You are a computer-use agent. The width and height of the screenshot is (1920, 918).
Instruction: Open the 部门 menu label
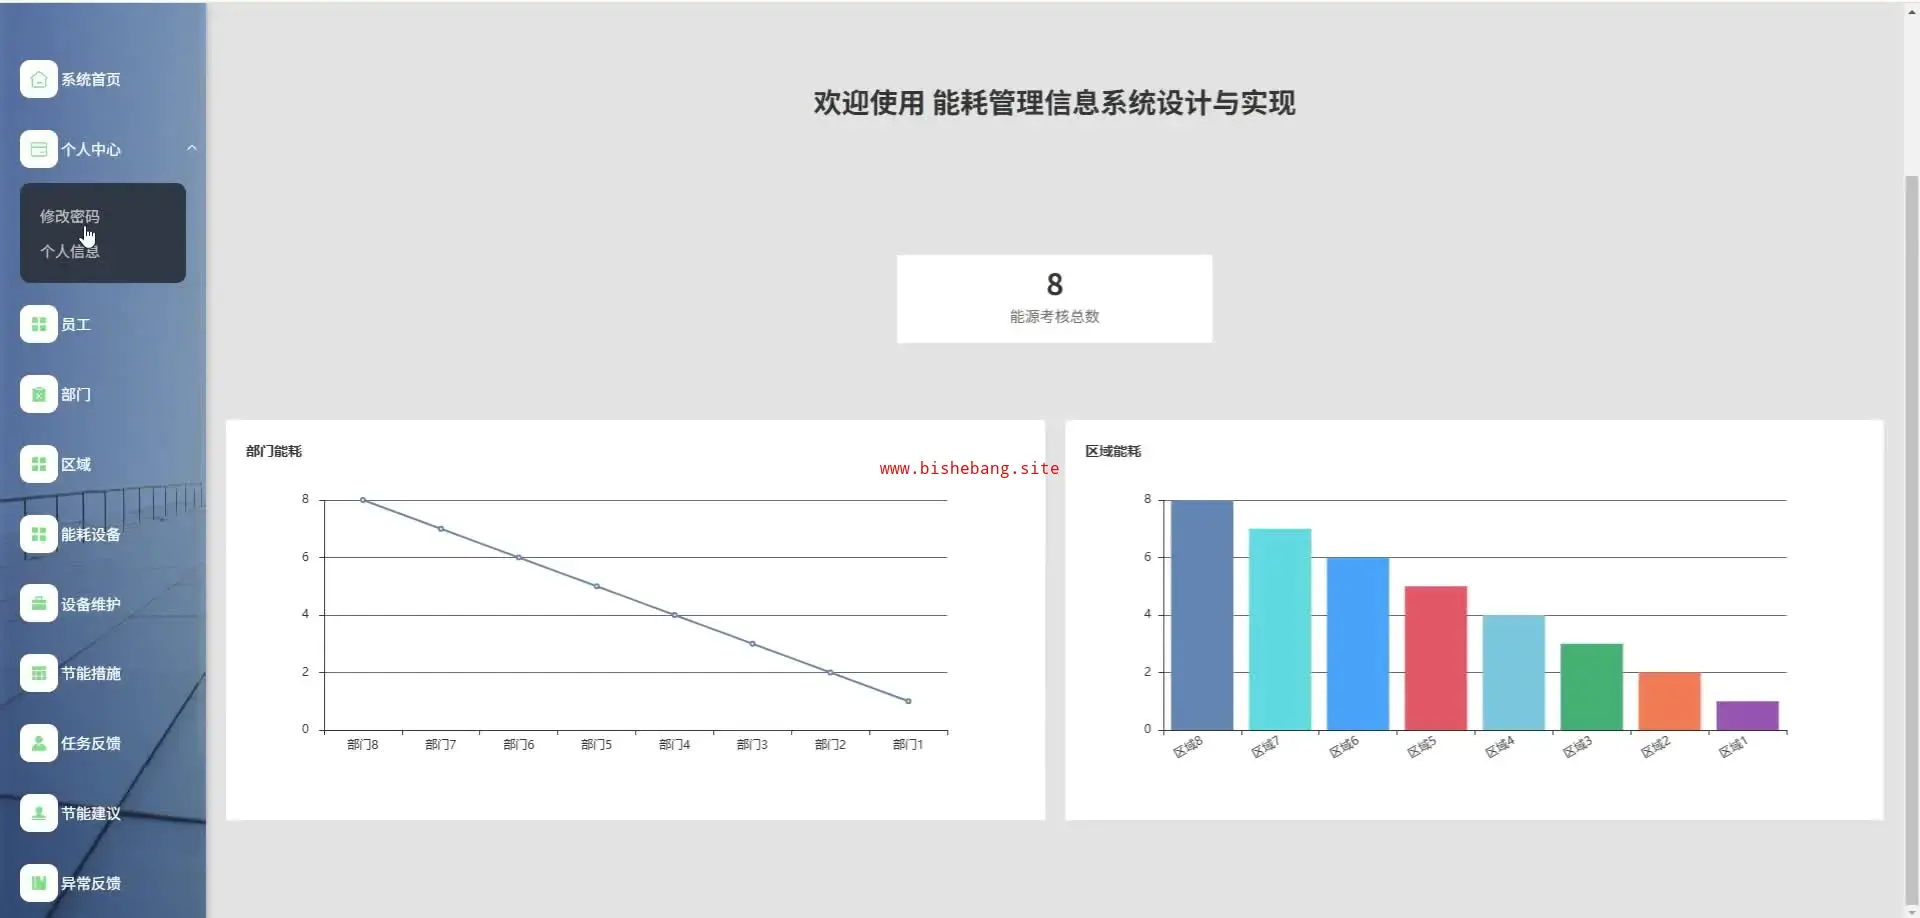pyautogui.click(x=76, y=394)
